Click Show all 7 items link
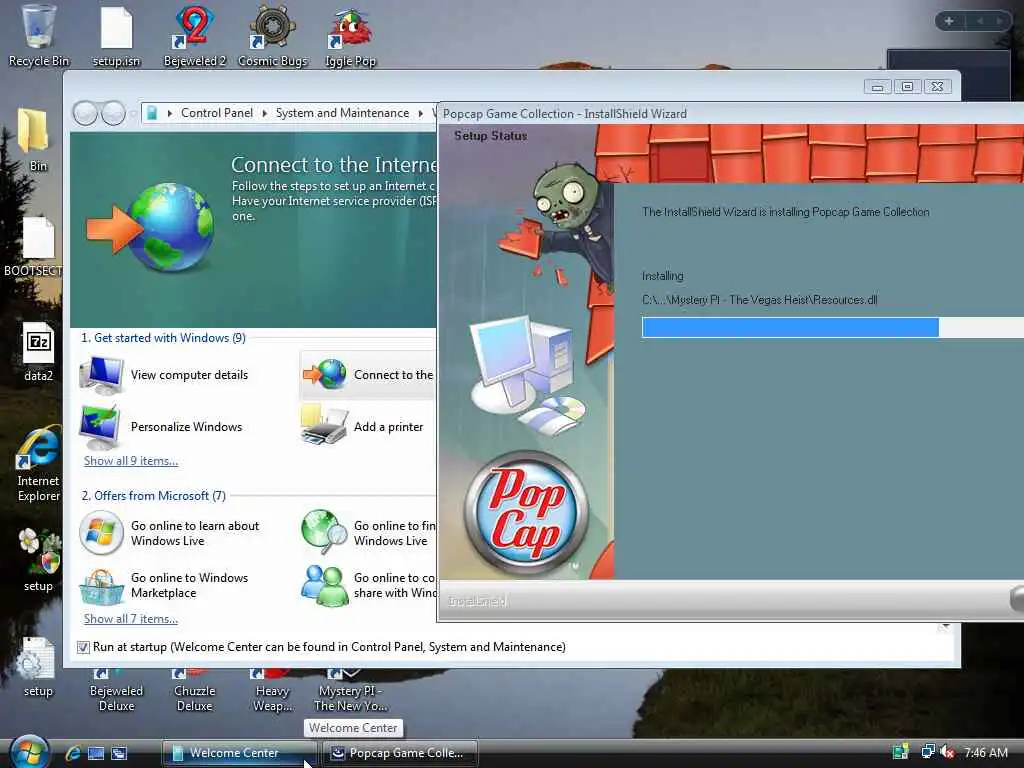 [x=131, y=619]
